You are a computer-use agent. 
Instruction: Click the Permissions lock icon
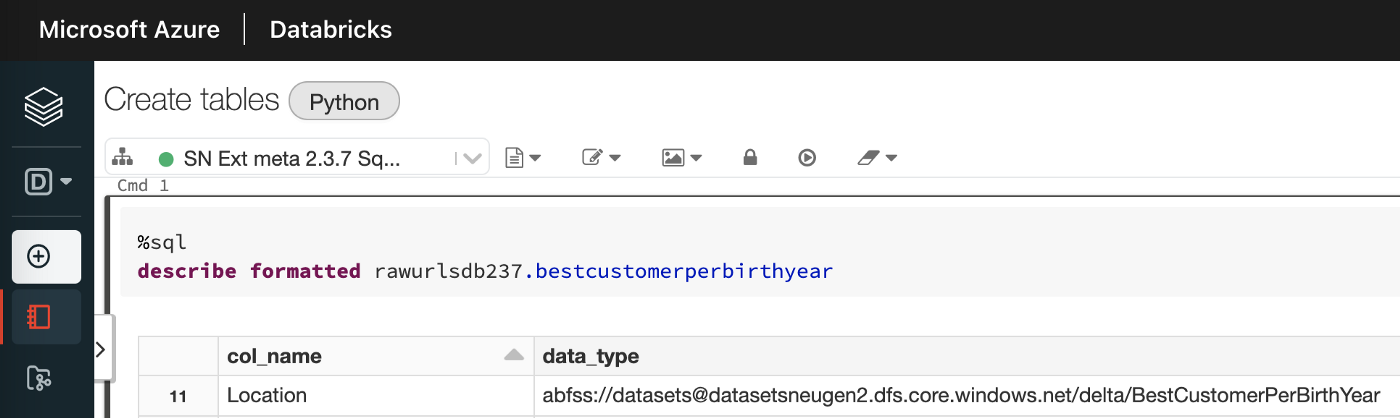tap(749, 158)
